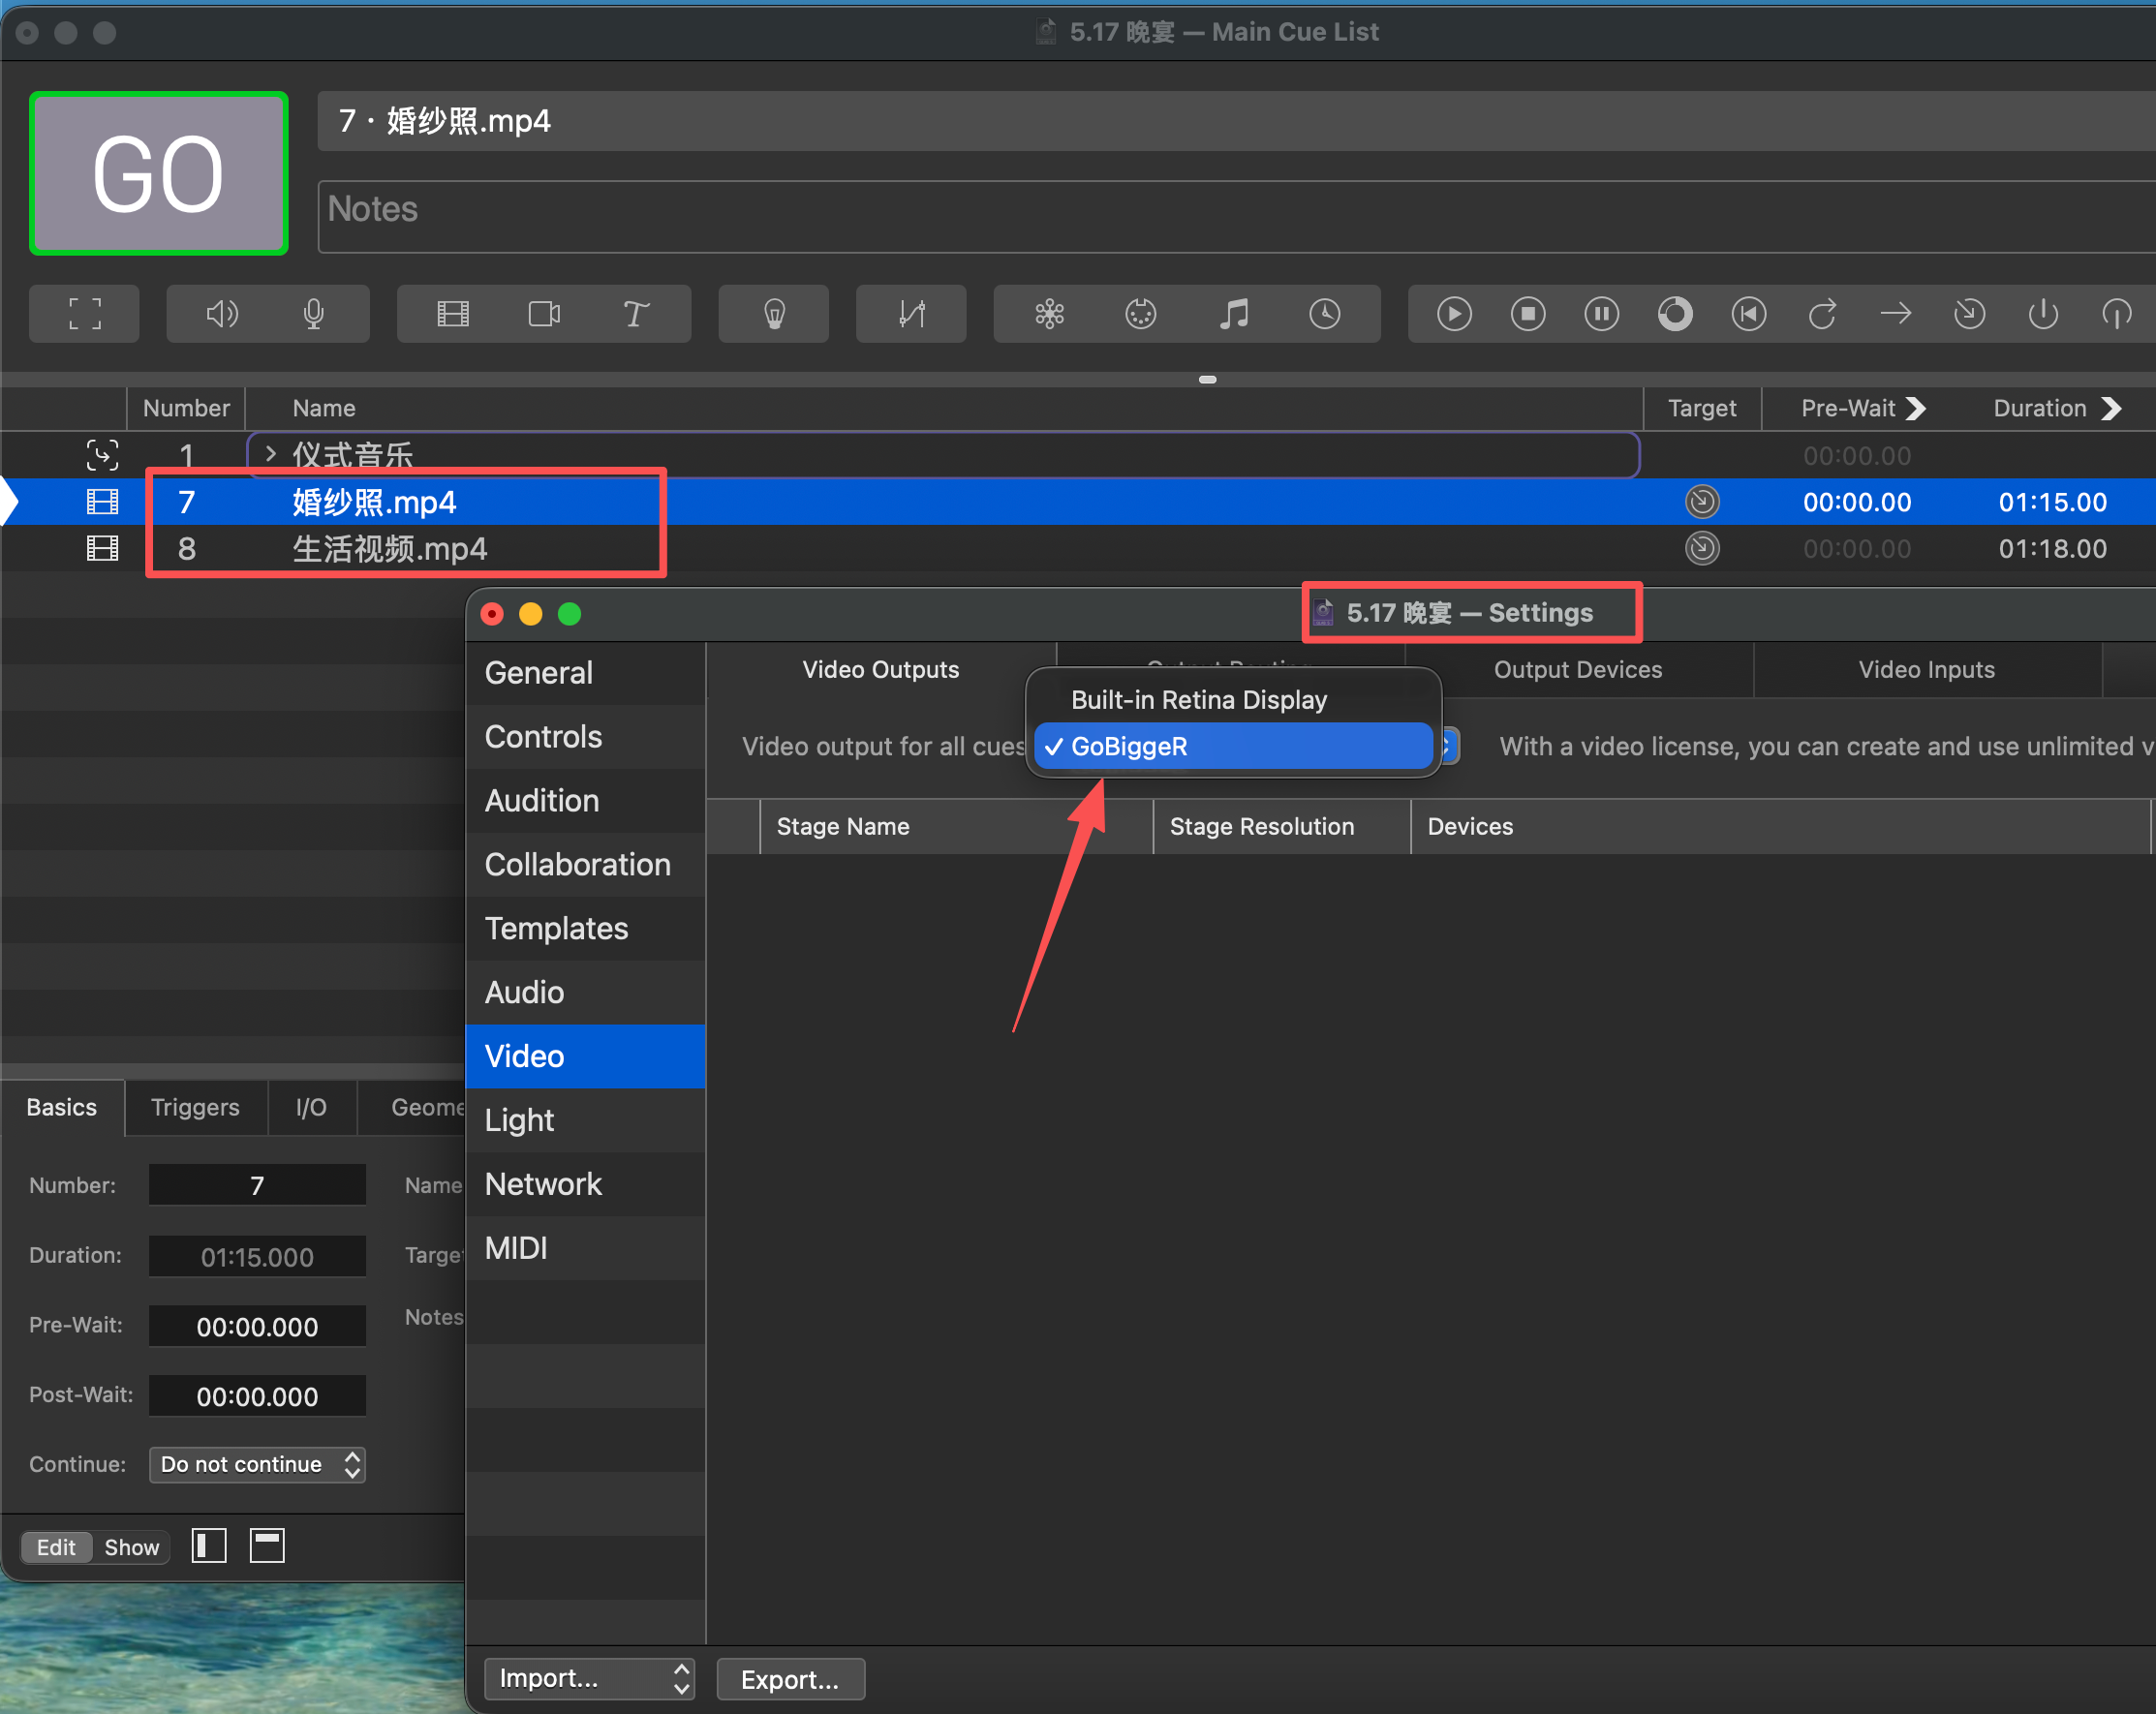Add a Devamp cue curved arrow icon

(x=1822, y=314)
